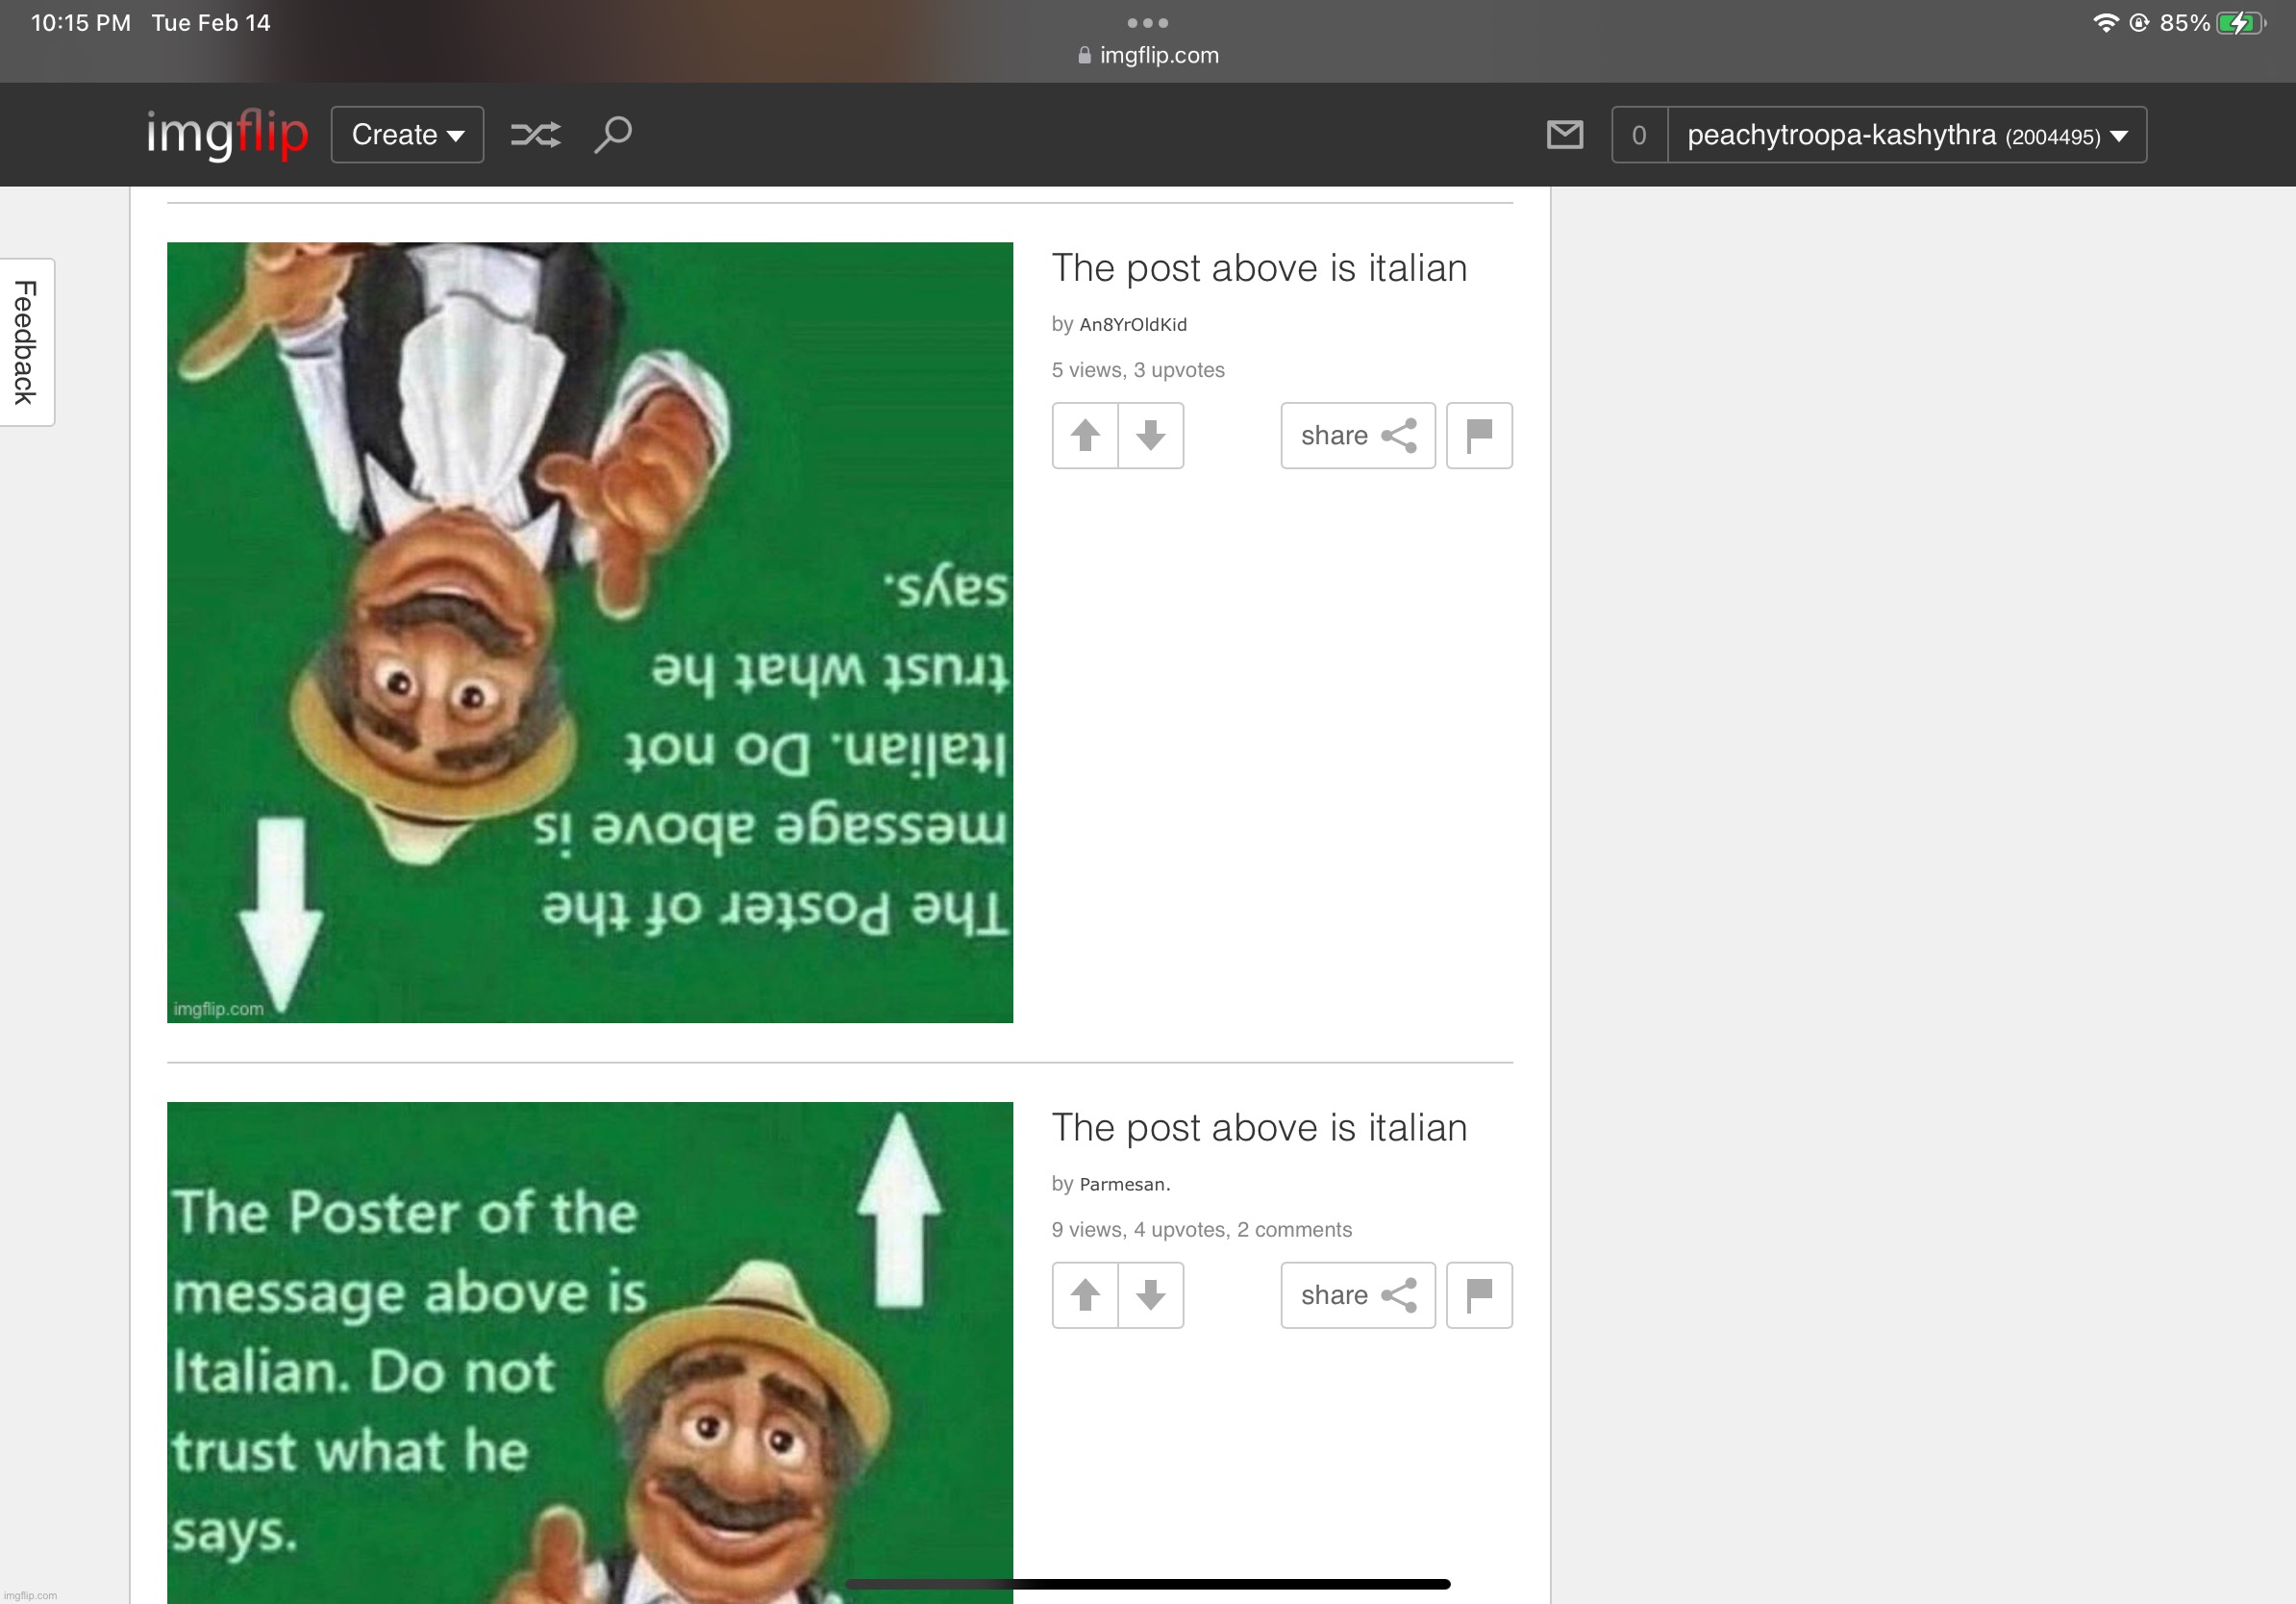Open the Create dropdown menu
The width and height of the screenshot is (2296, 1604).
[x=407, y=134]
